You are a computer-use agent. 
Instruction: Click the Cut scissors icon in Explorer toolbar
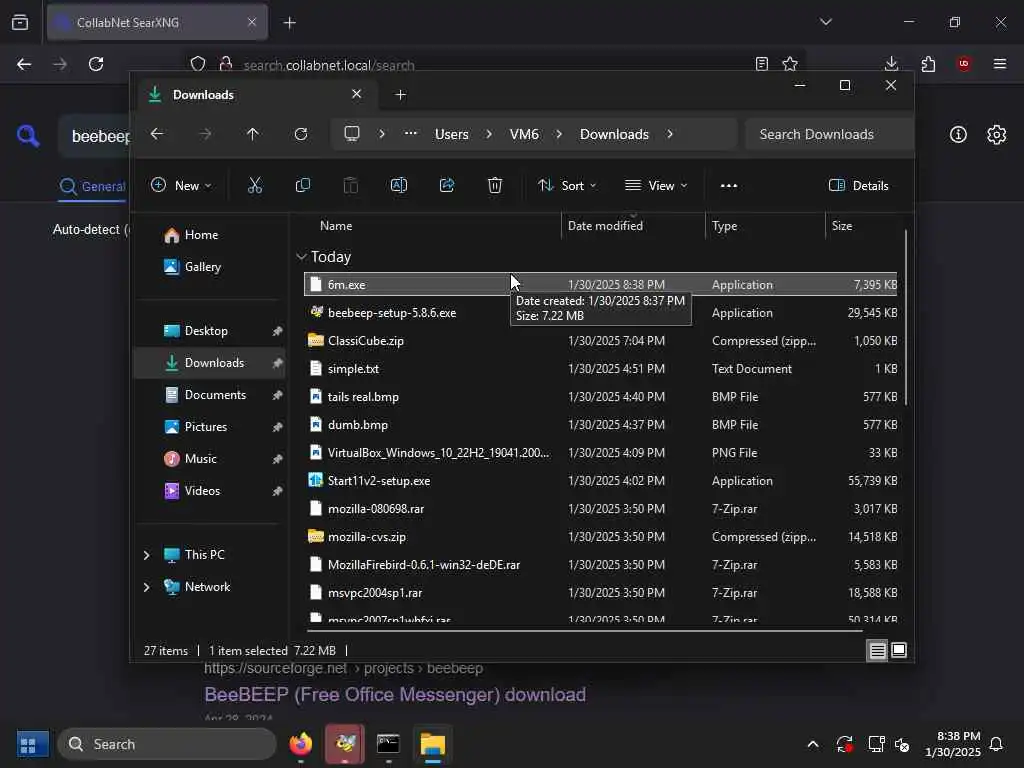255,185
